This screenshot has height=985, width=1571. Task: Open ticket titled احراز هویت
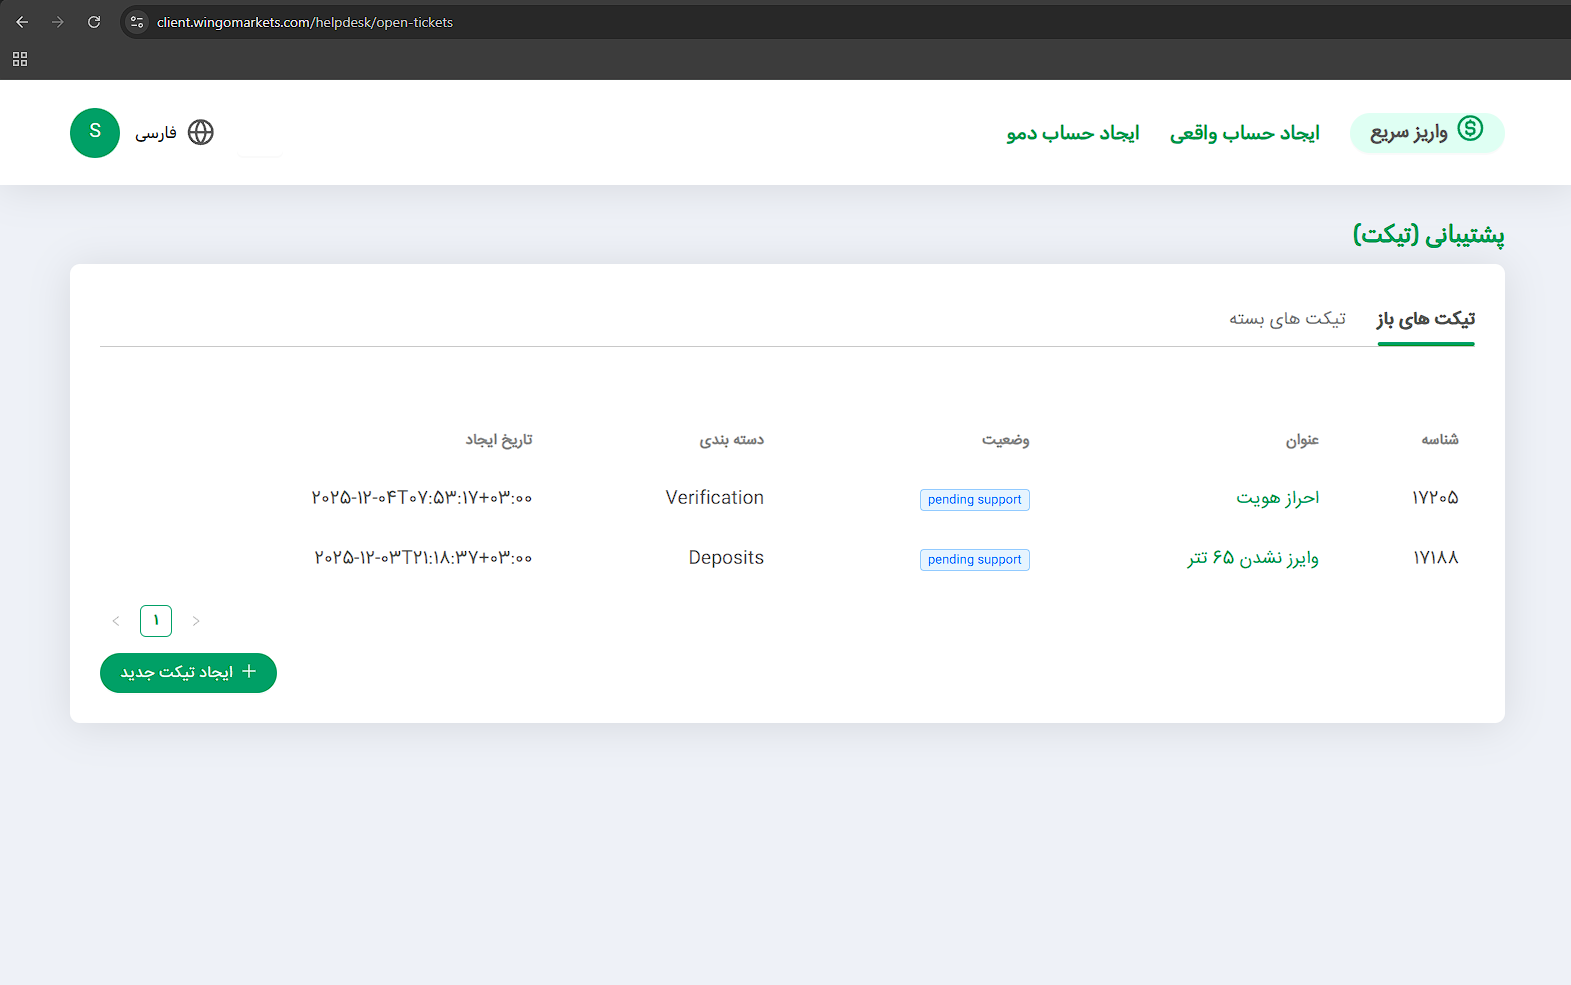point(1277,498)
